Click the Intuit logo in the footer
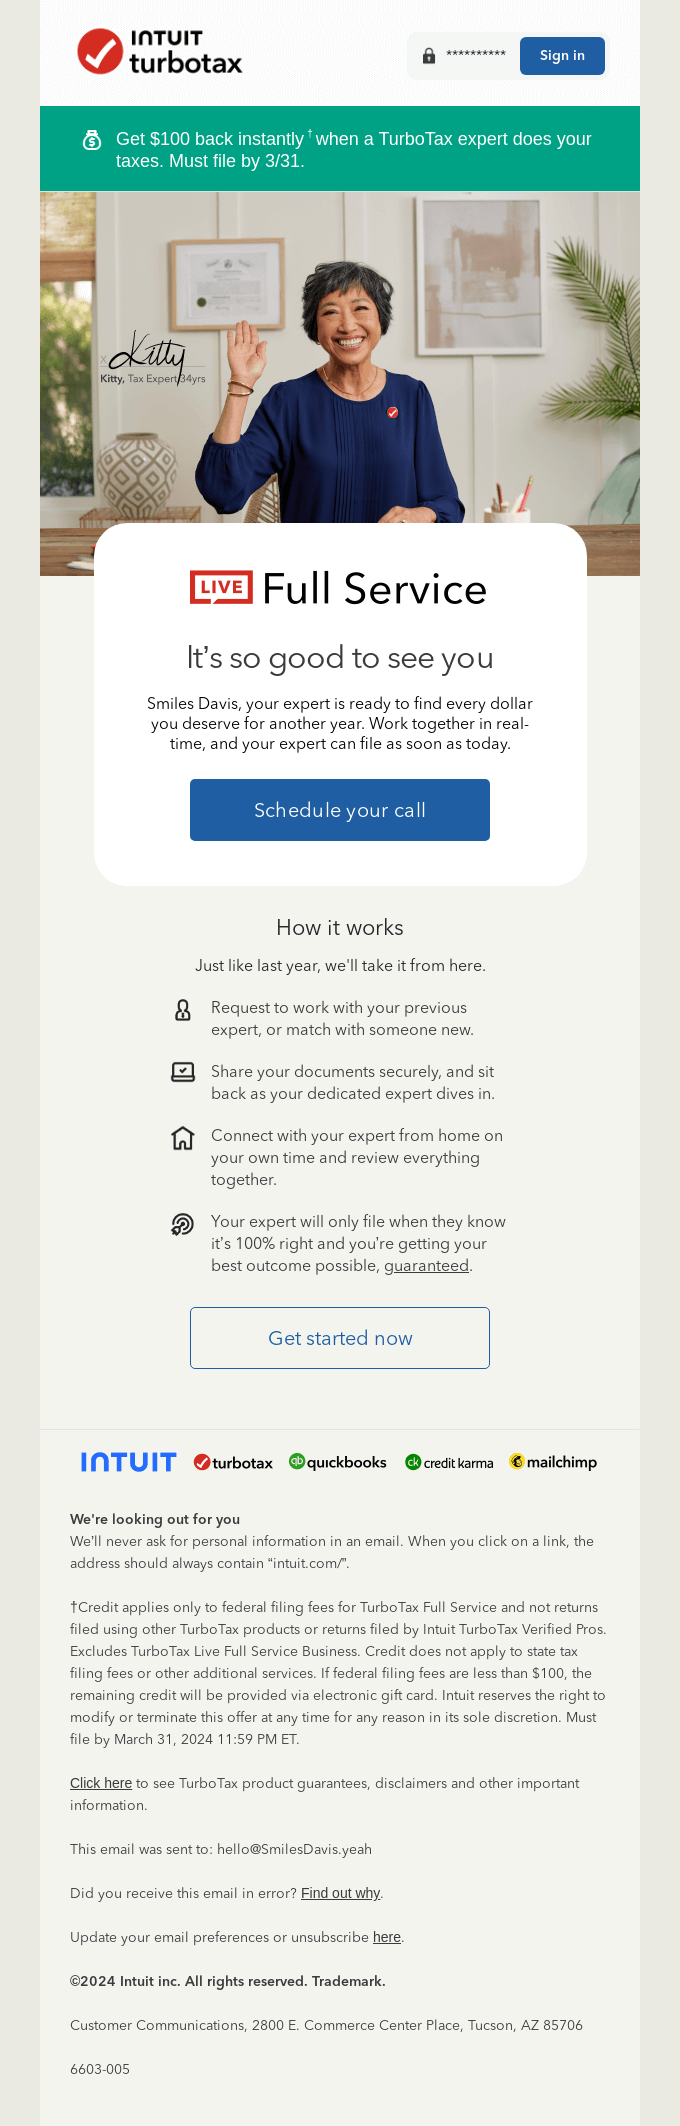This screenshot has height=2126, width=680. coord(127,1461)
